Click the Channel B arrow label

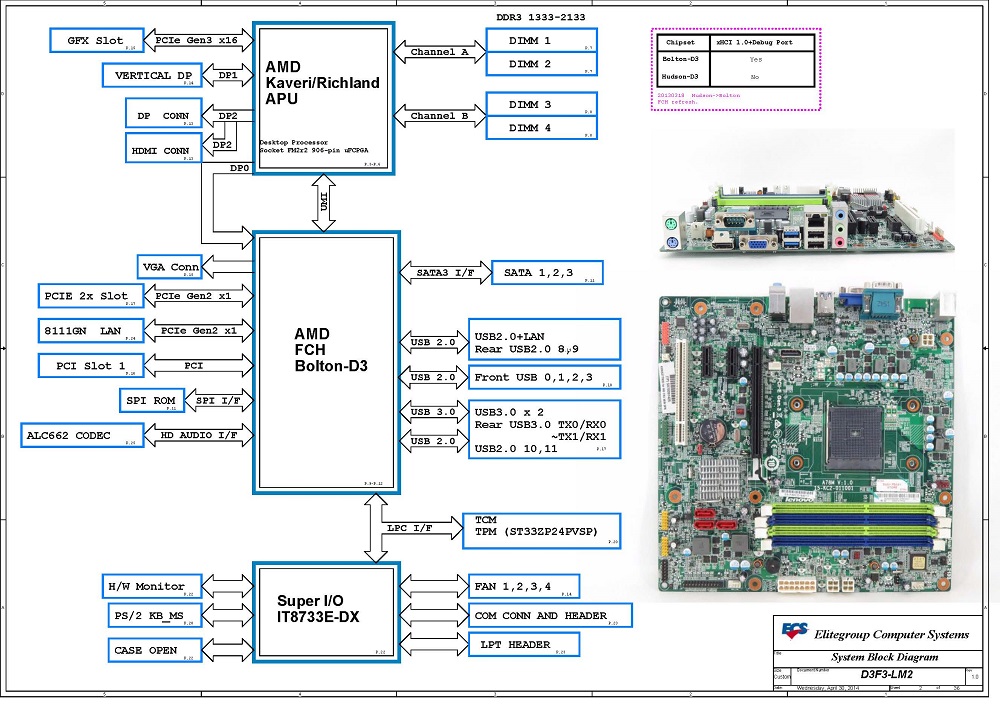(439, 116)
